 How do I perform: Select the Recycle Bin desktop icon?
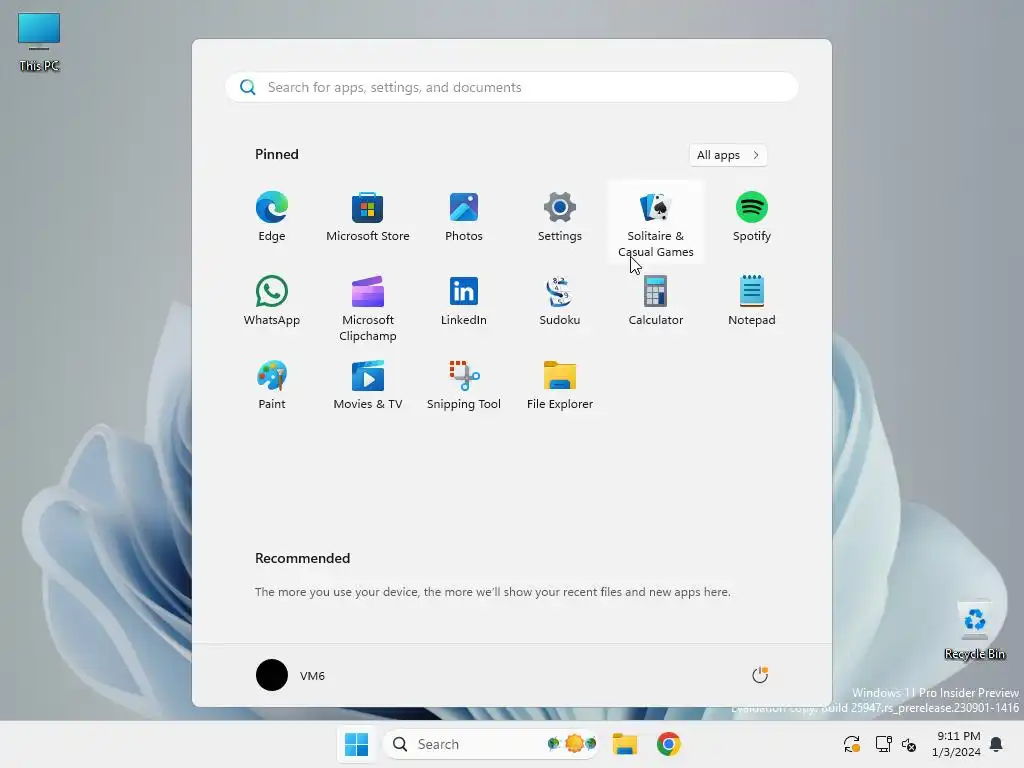coord(974,630)
